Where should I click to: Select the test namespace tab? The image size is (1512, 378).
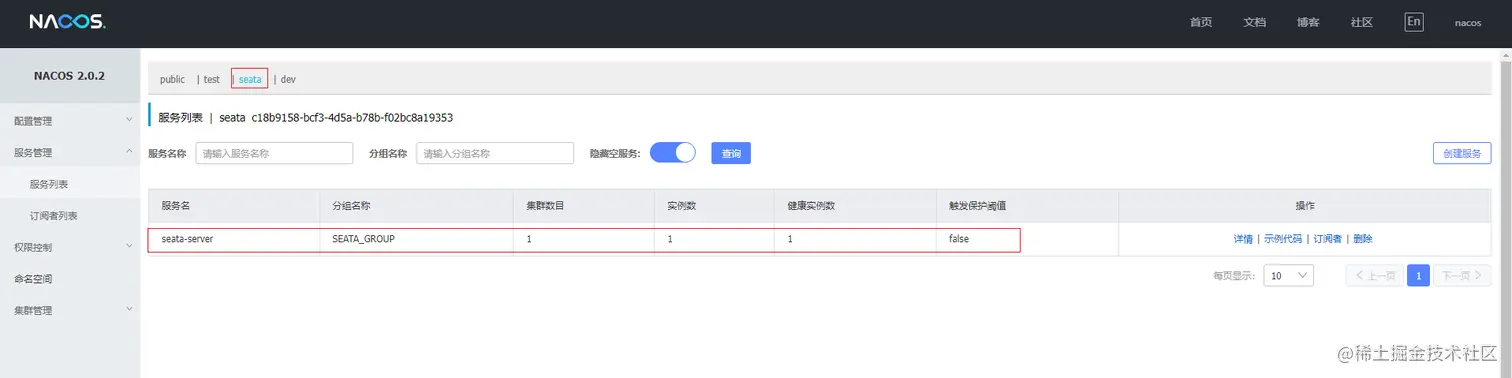point(211,79)
